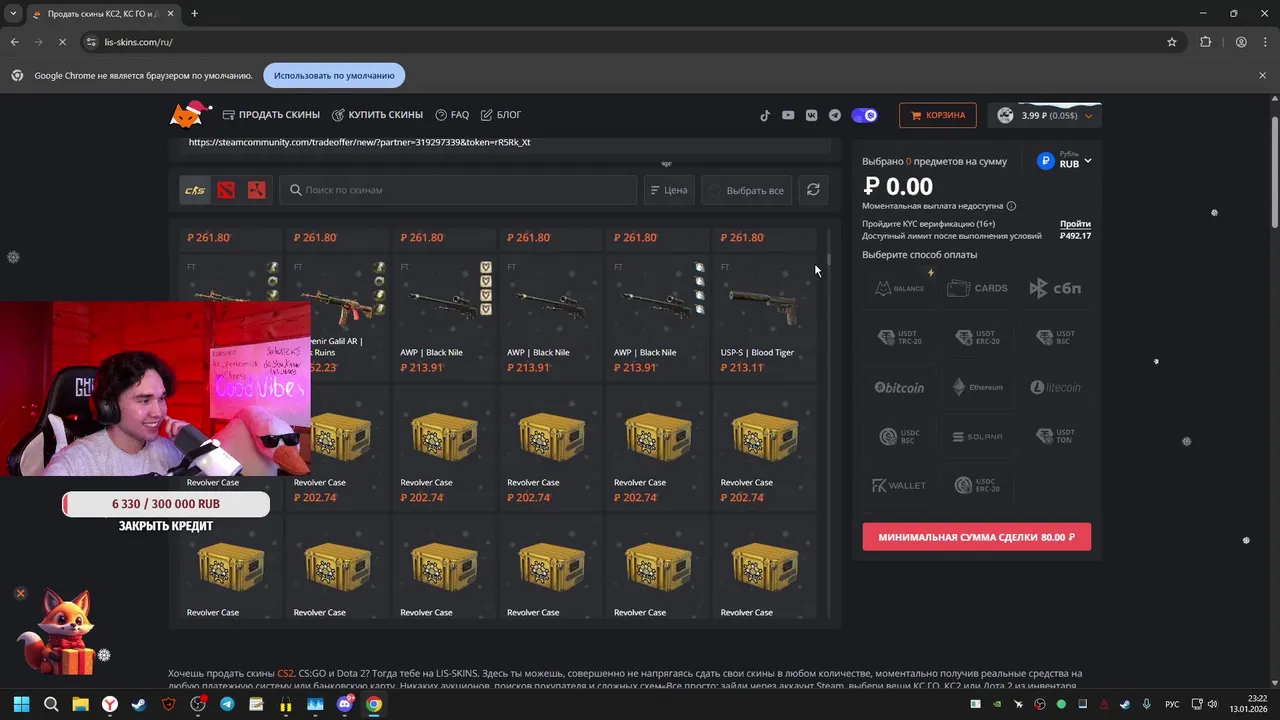The image size is (1280, 720).
Task: Click the LIS-SKINS fox logo
Action: (x=190, y=115)
